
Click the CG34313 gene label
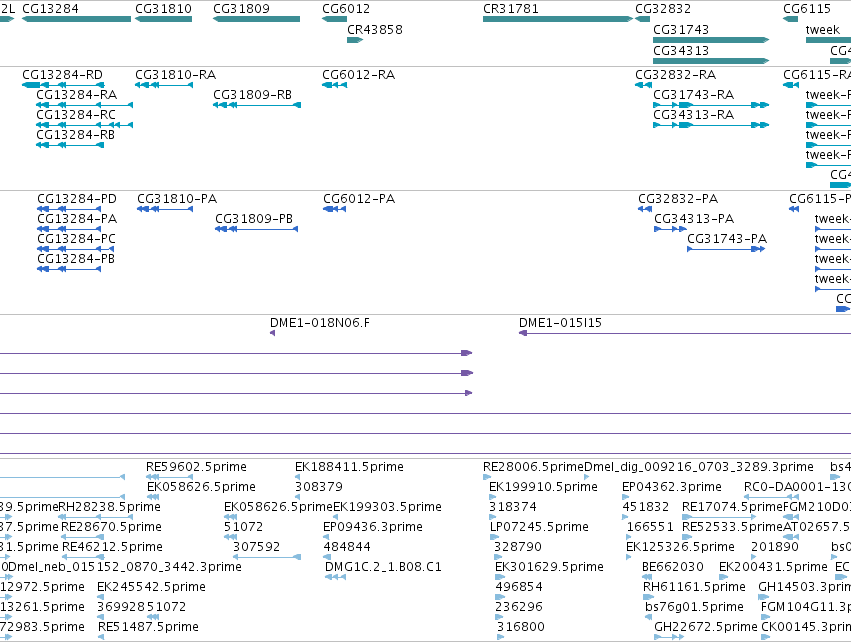(681, 50)
